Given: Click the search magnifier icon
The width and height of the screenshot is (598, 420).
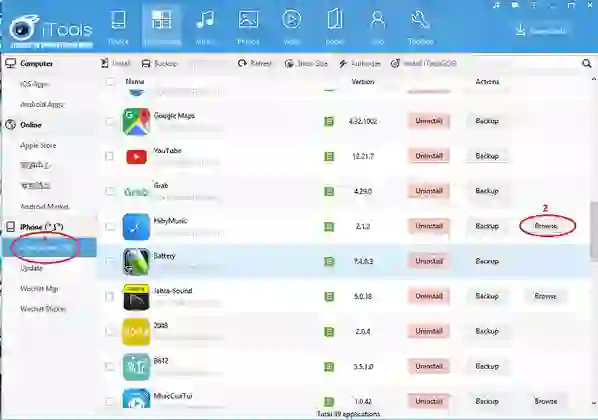Looking at the screenshot, I should click(x=587, y=63).
